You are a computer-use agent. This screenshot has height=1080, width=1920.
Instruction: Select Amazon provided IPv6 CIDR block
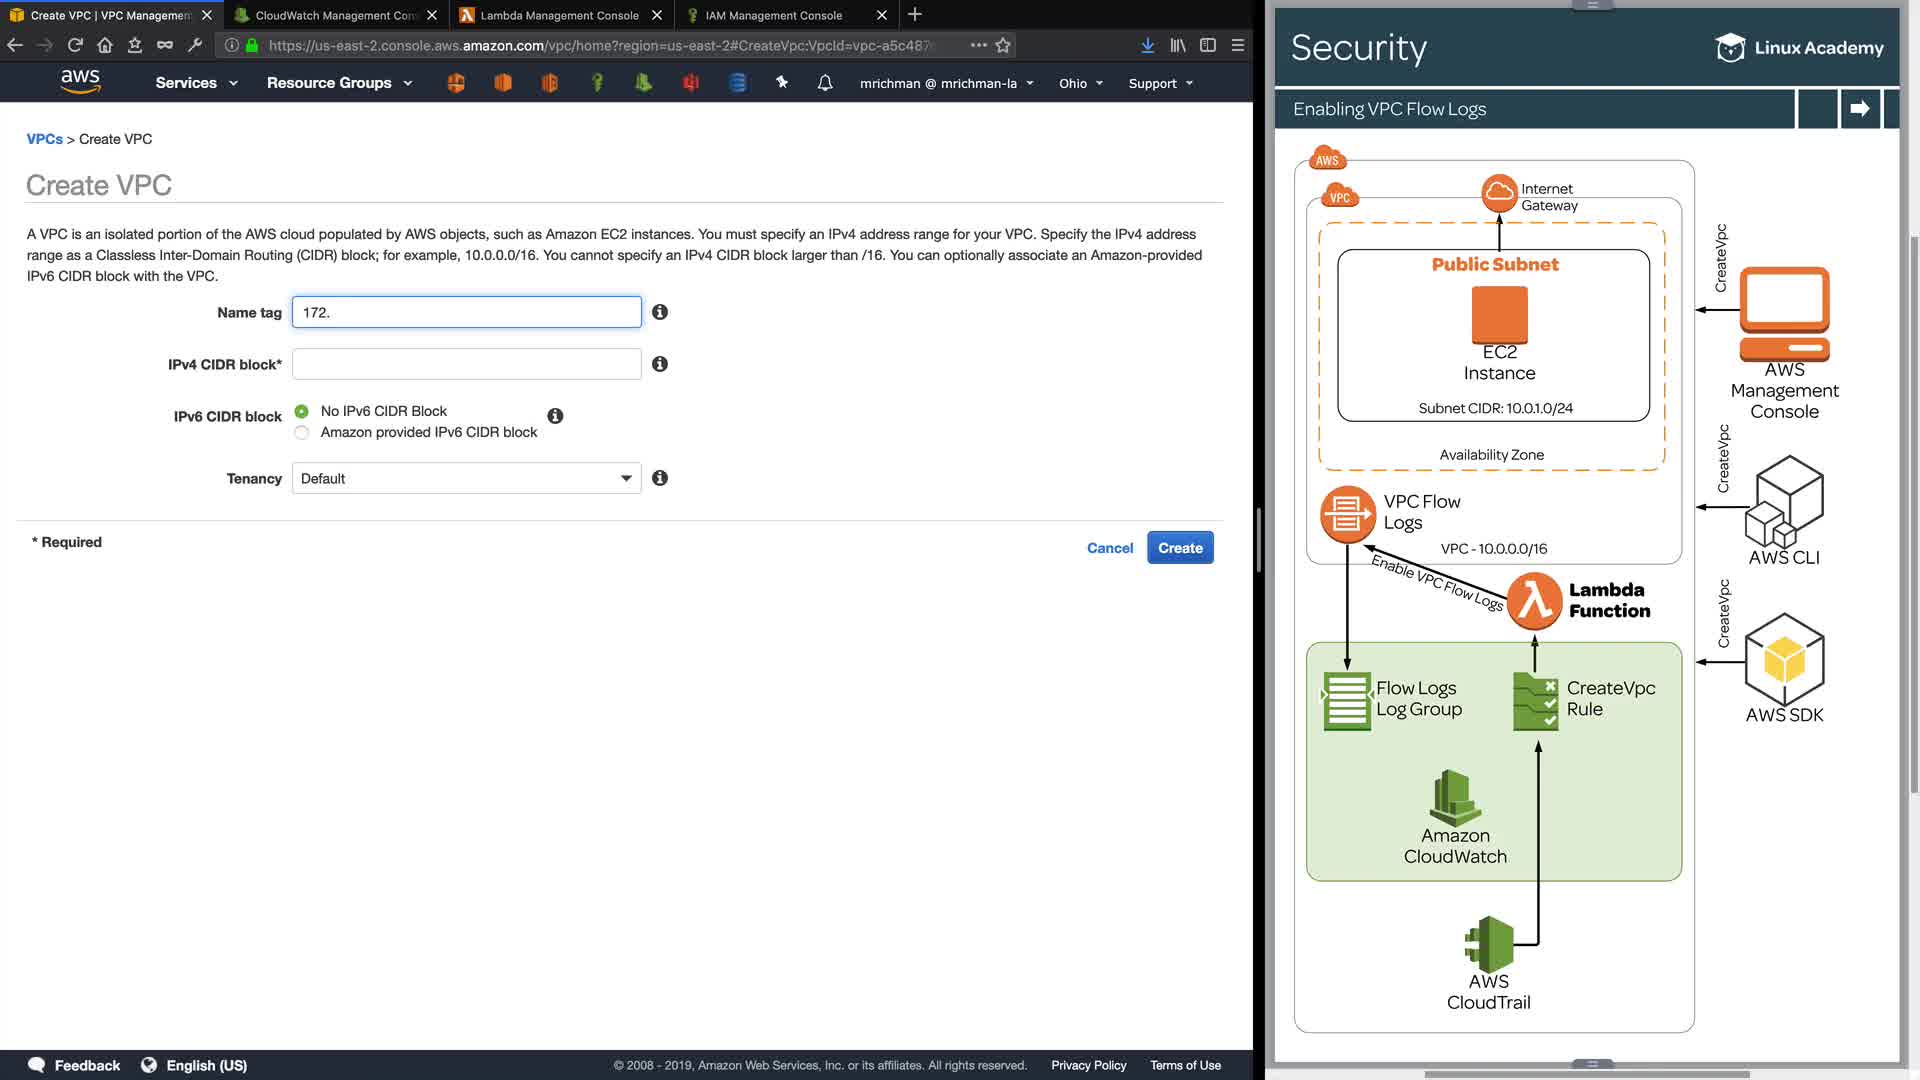click(302, 433)
